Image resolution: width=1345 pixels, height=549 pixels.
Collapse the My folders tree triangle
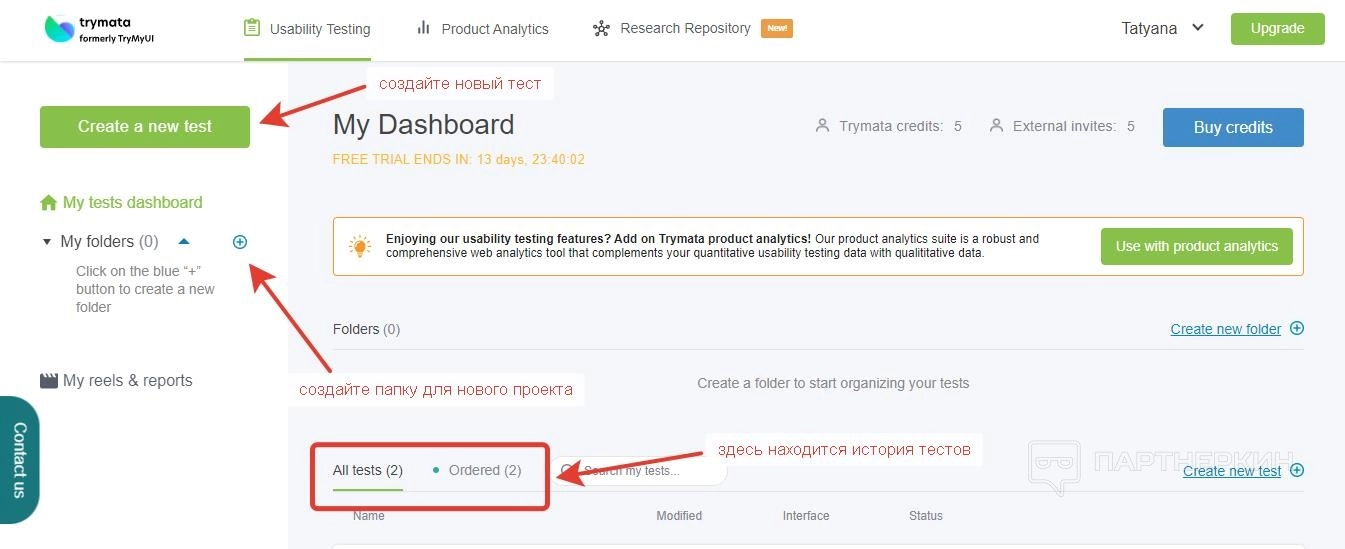click(47, 242)
